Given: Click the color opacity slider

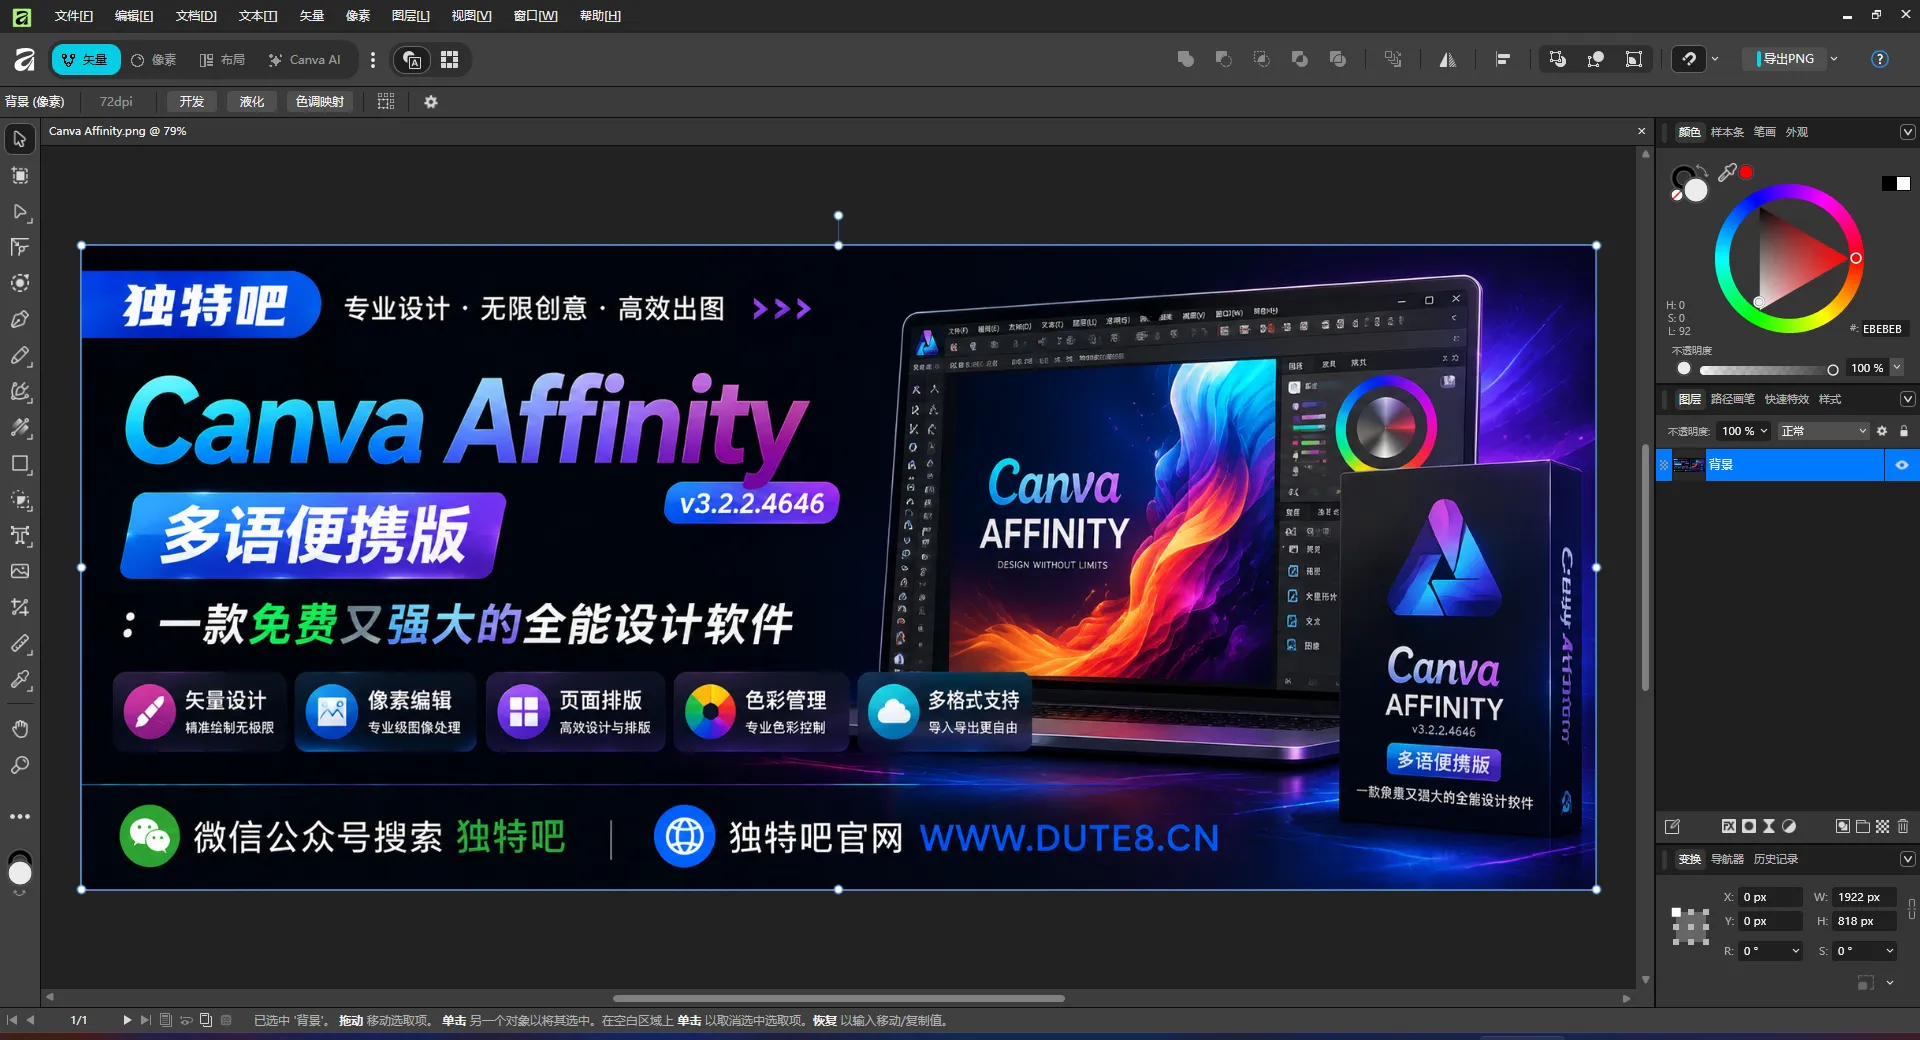Looking at the screenshot, I should pos(1767,369).
